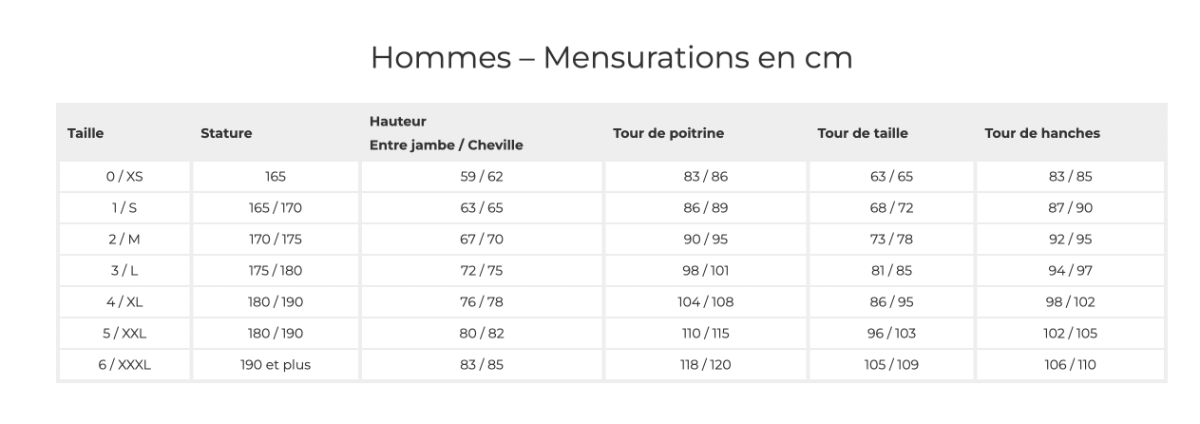This screenshot has height=424, width=1200.
Task: Select the 1 / S size cell
Action: click(125, 208)
